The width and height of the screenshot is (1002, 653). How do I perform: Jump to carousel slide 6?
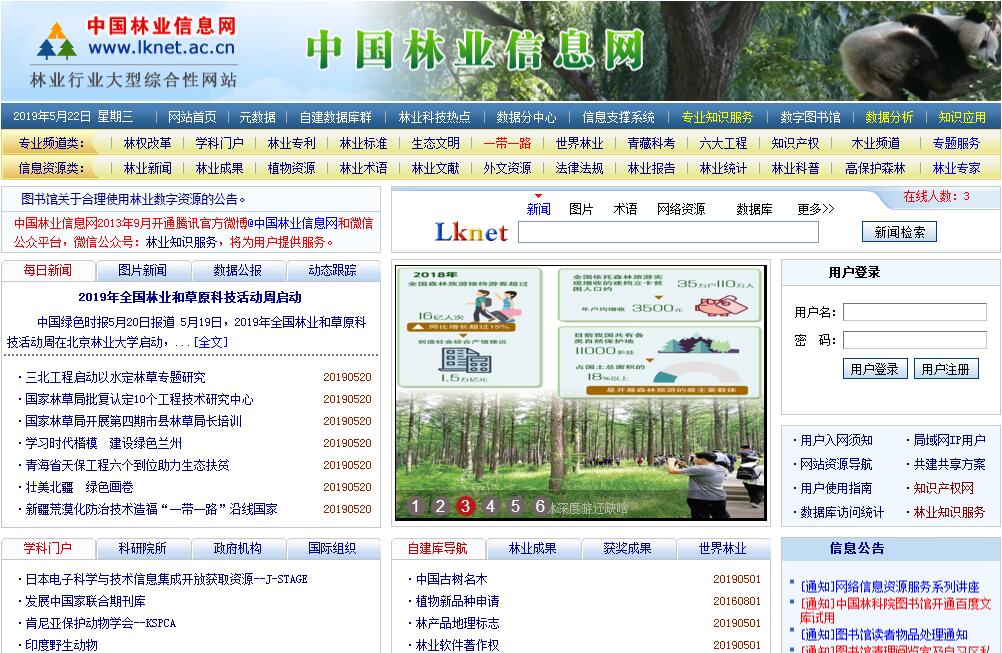coord(540,506)
